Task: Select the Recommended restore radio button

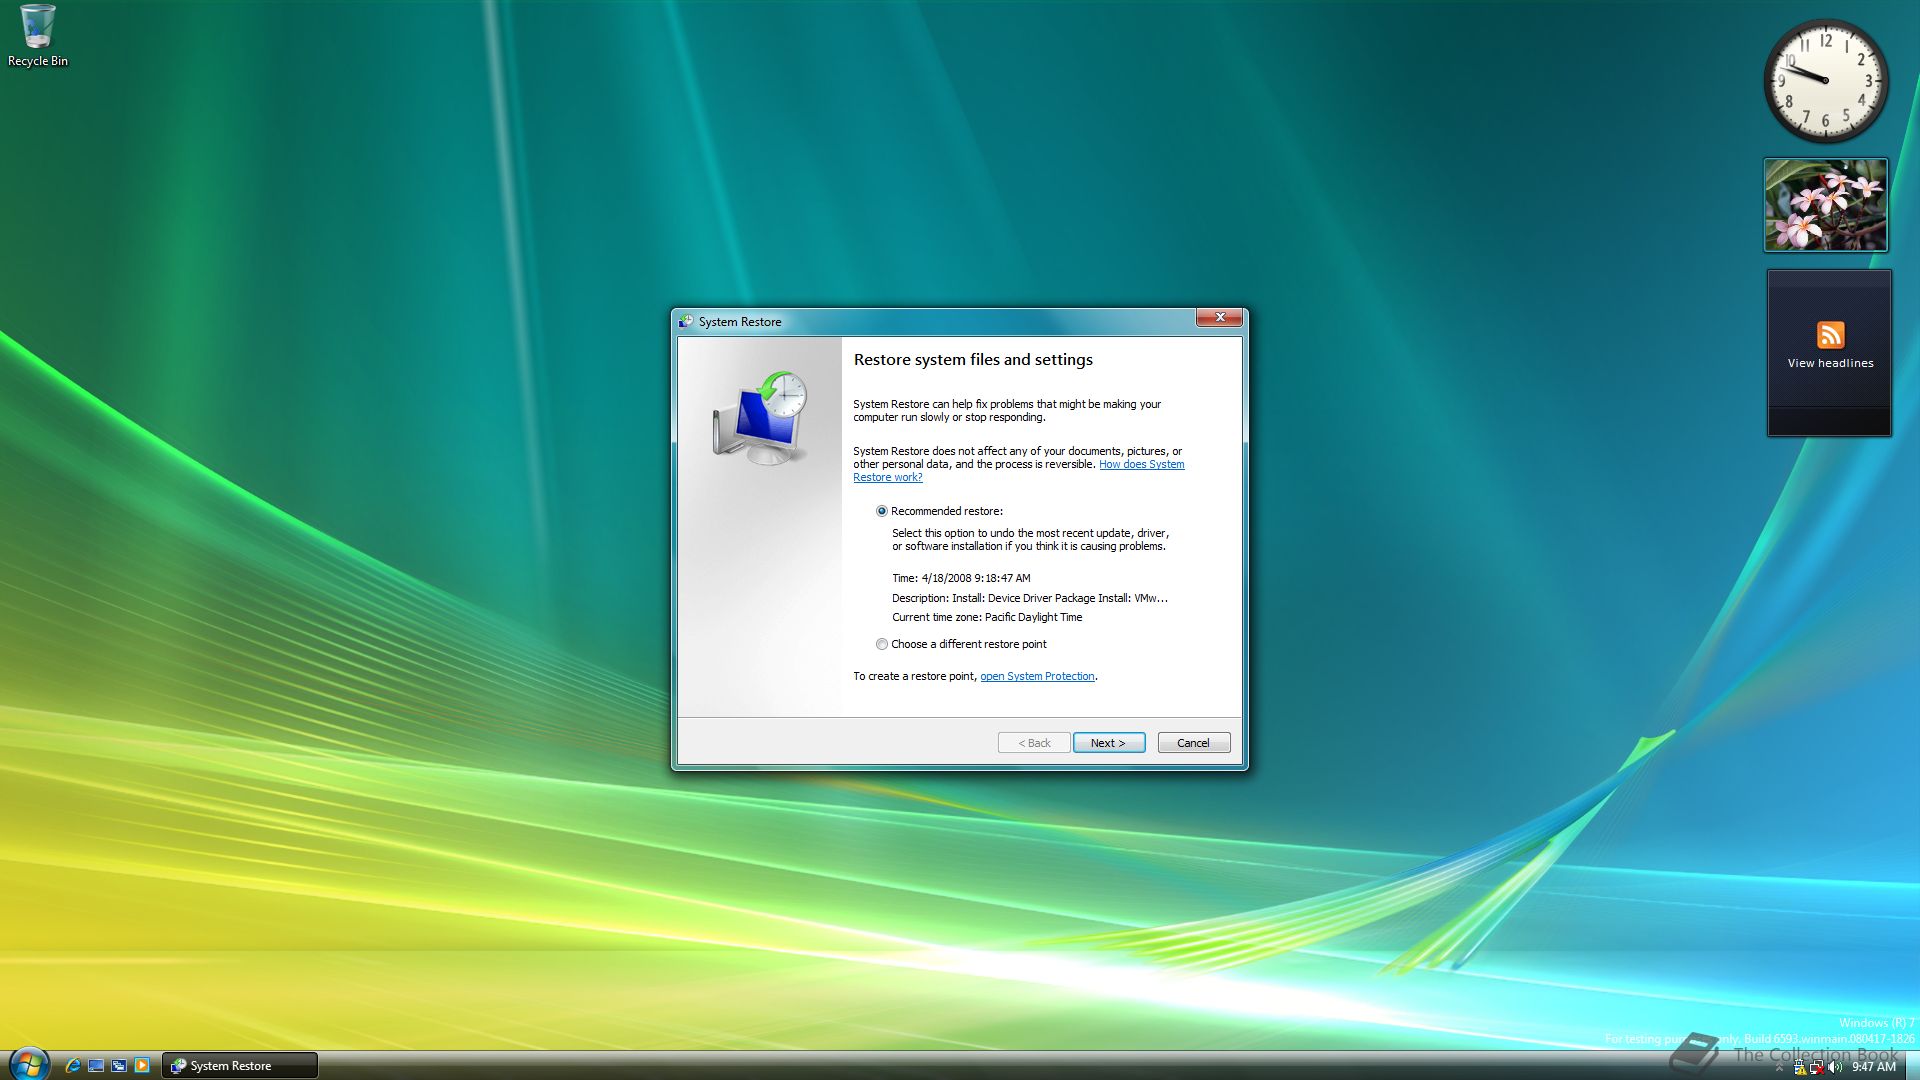Action: [x=882, y=511]
